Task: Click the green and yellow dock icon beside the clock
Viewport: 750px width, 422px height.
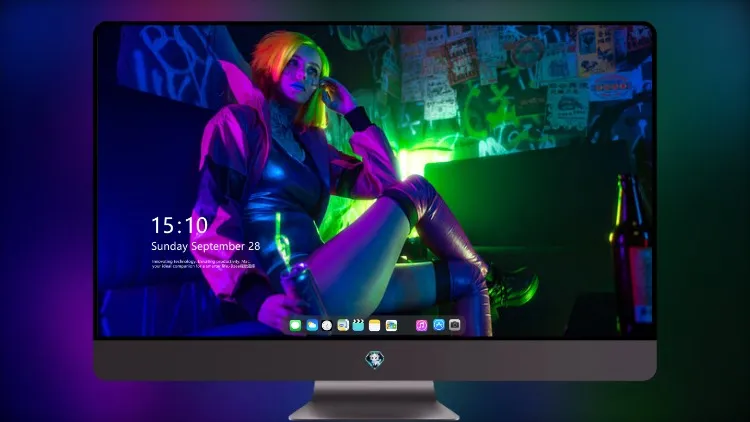Action: pyautogui.click(x=342, y=325)
